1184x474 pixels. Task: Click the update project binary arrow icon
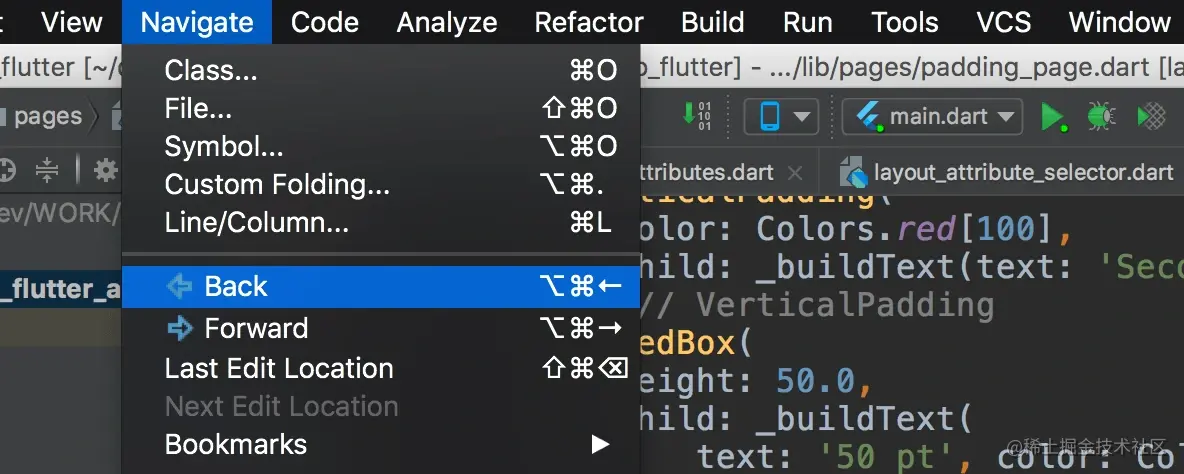697,115
